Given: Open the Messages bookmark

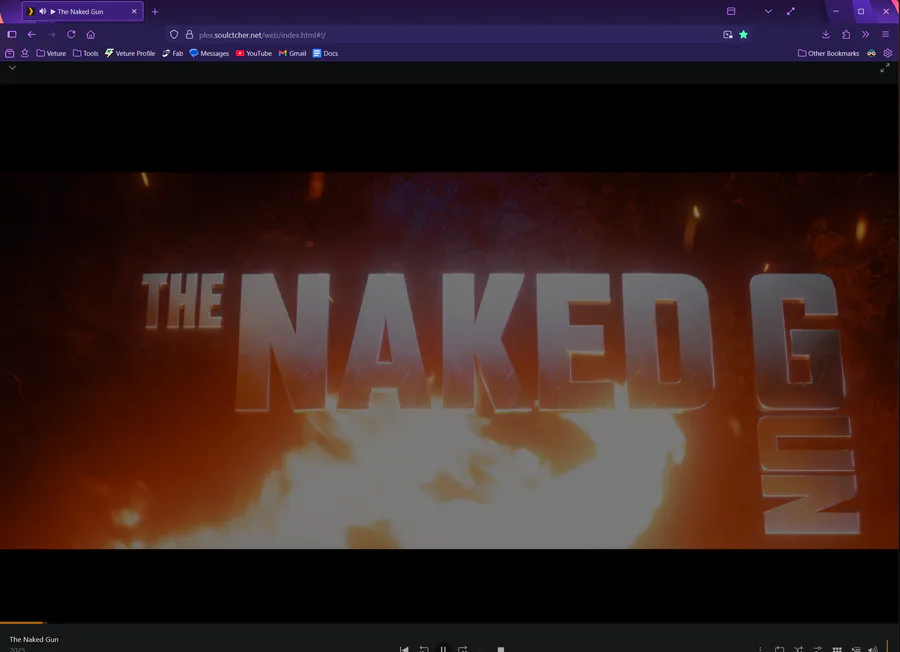Looking at the screenshot, I should click(209, 53).
